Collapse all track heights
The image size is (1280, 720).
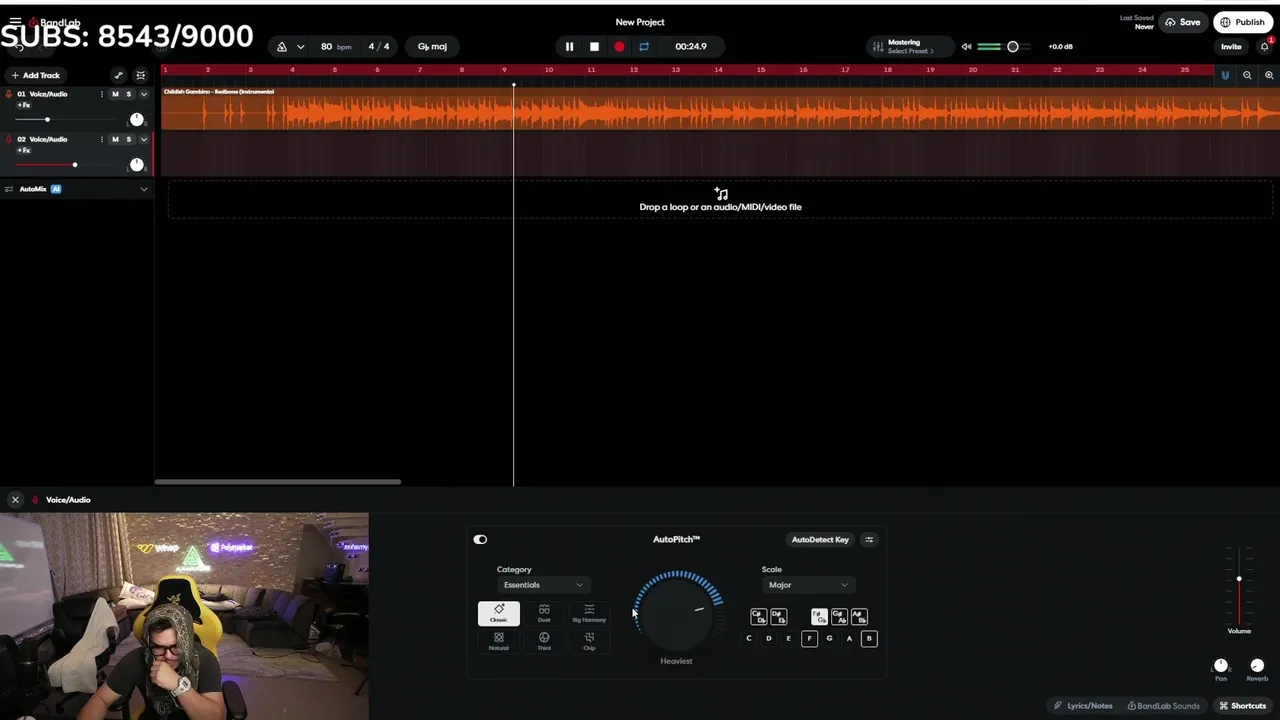(140, 75)
